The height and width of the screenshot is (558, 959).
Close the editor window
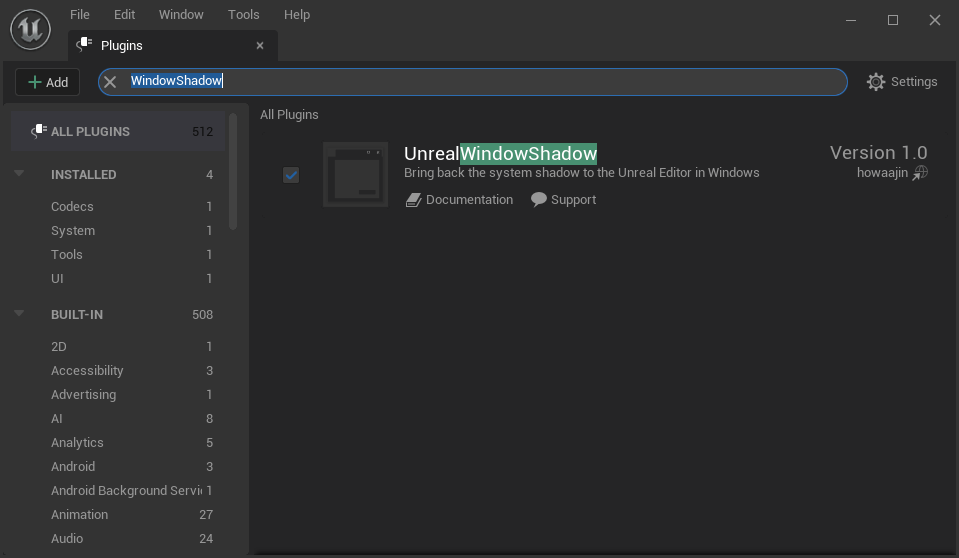(x=935, y=20)
